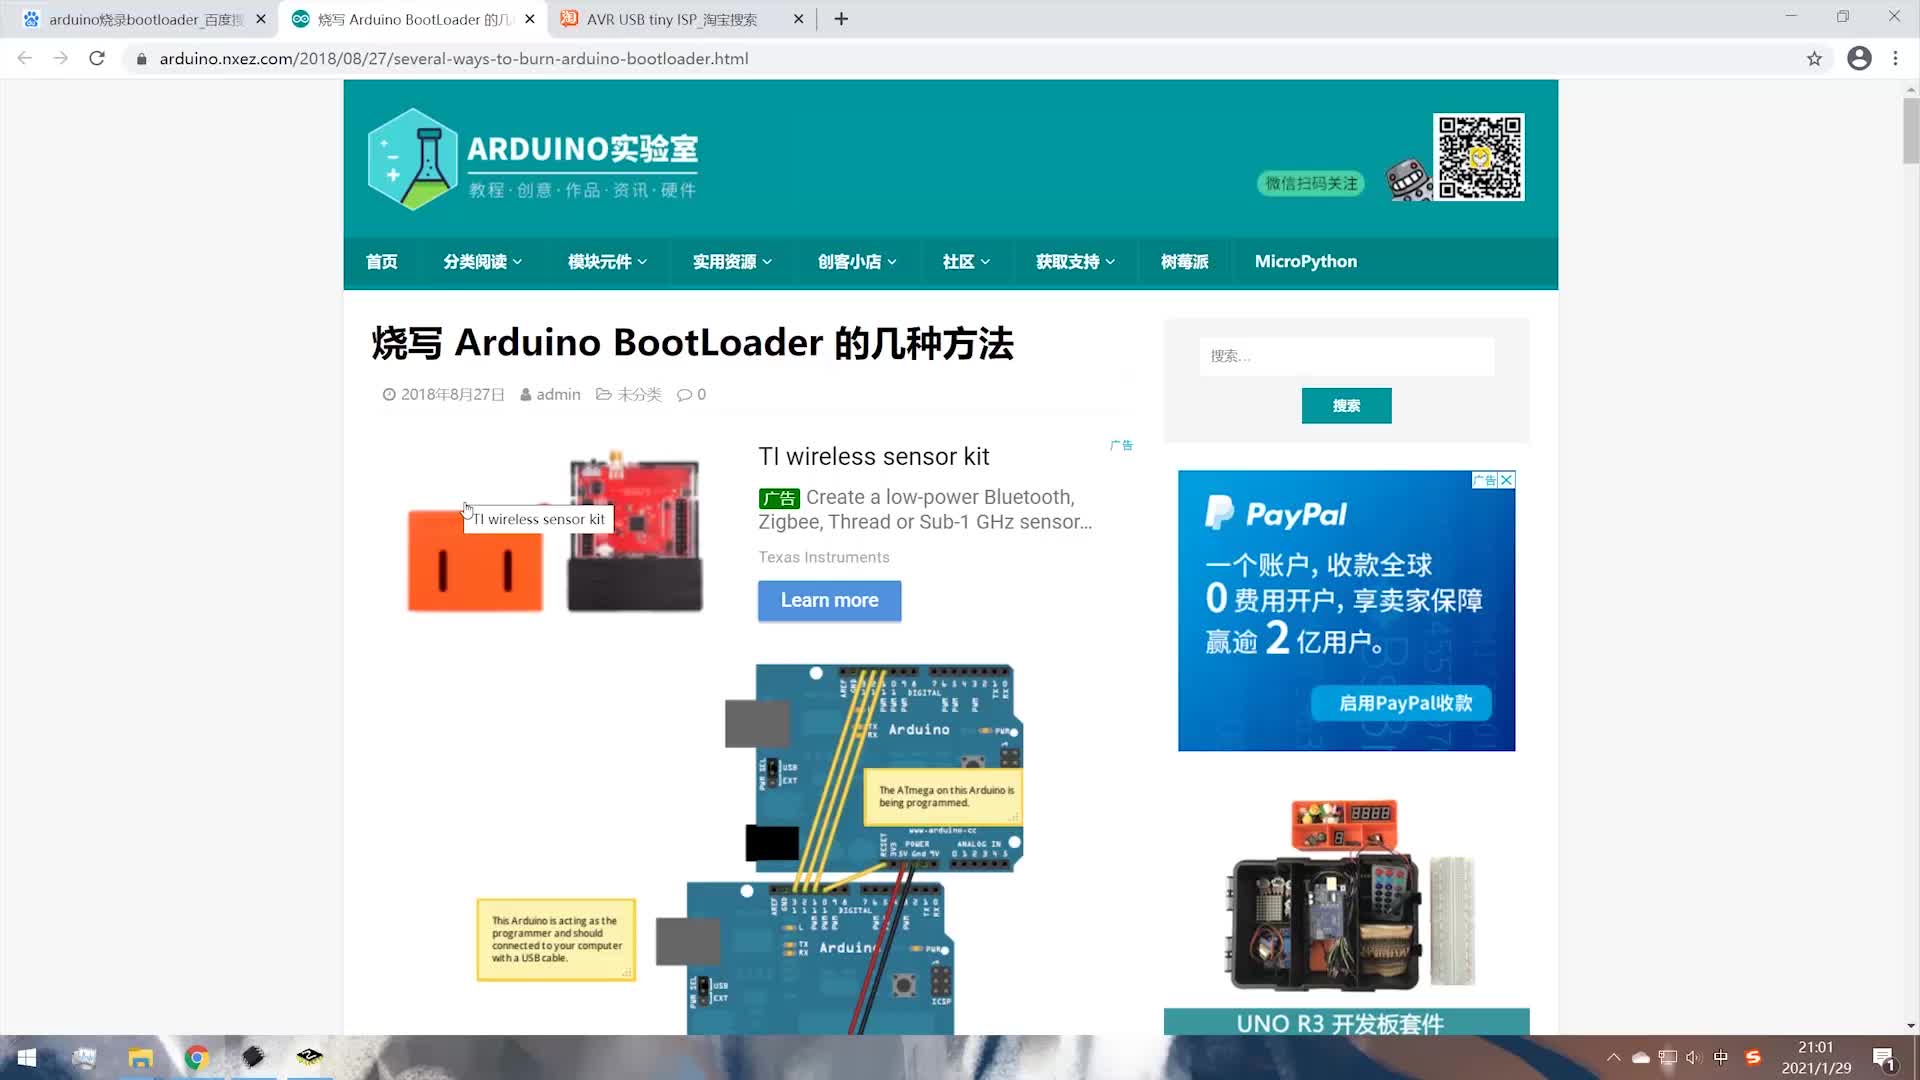The height and width of the screenshot is (1080, 1920).
Task: Open the 实用资源 menu item
Action: tap(732, 261)
